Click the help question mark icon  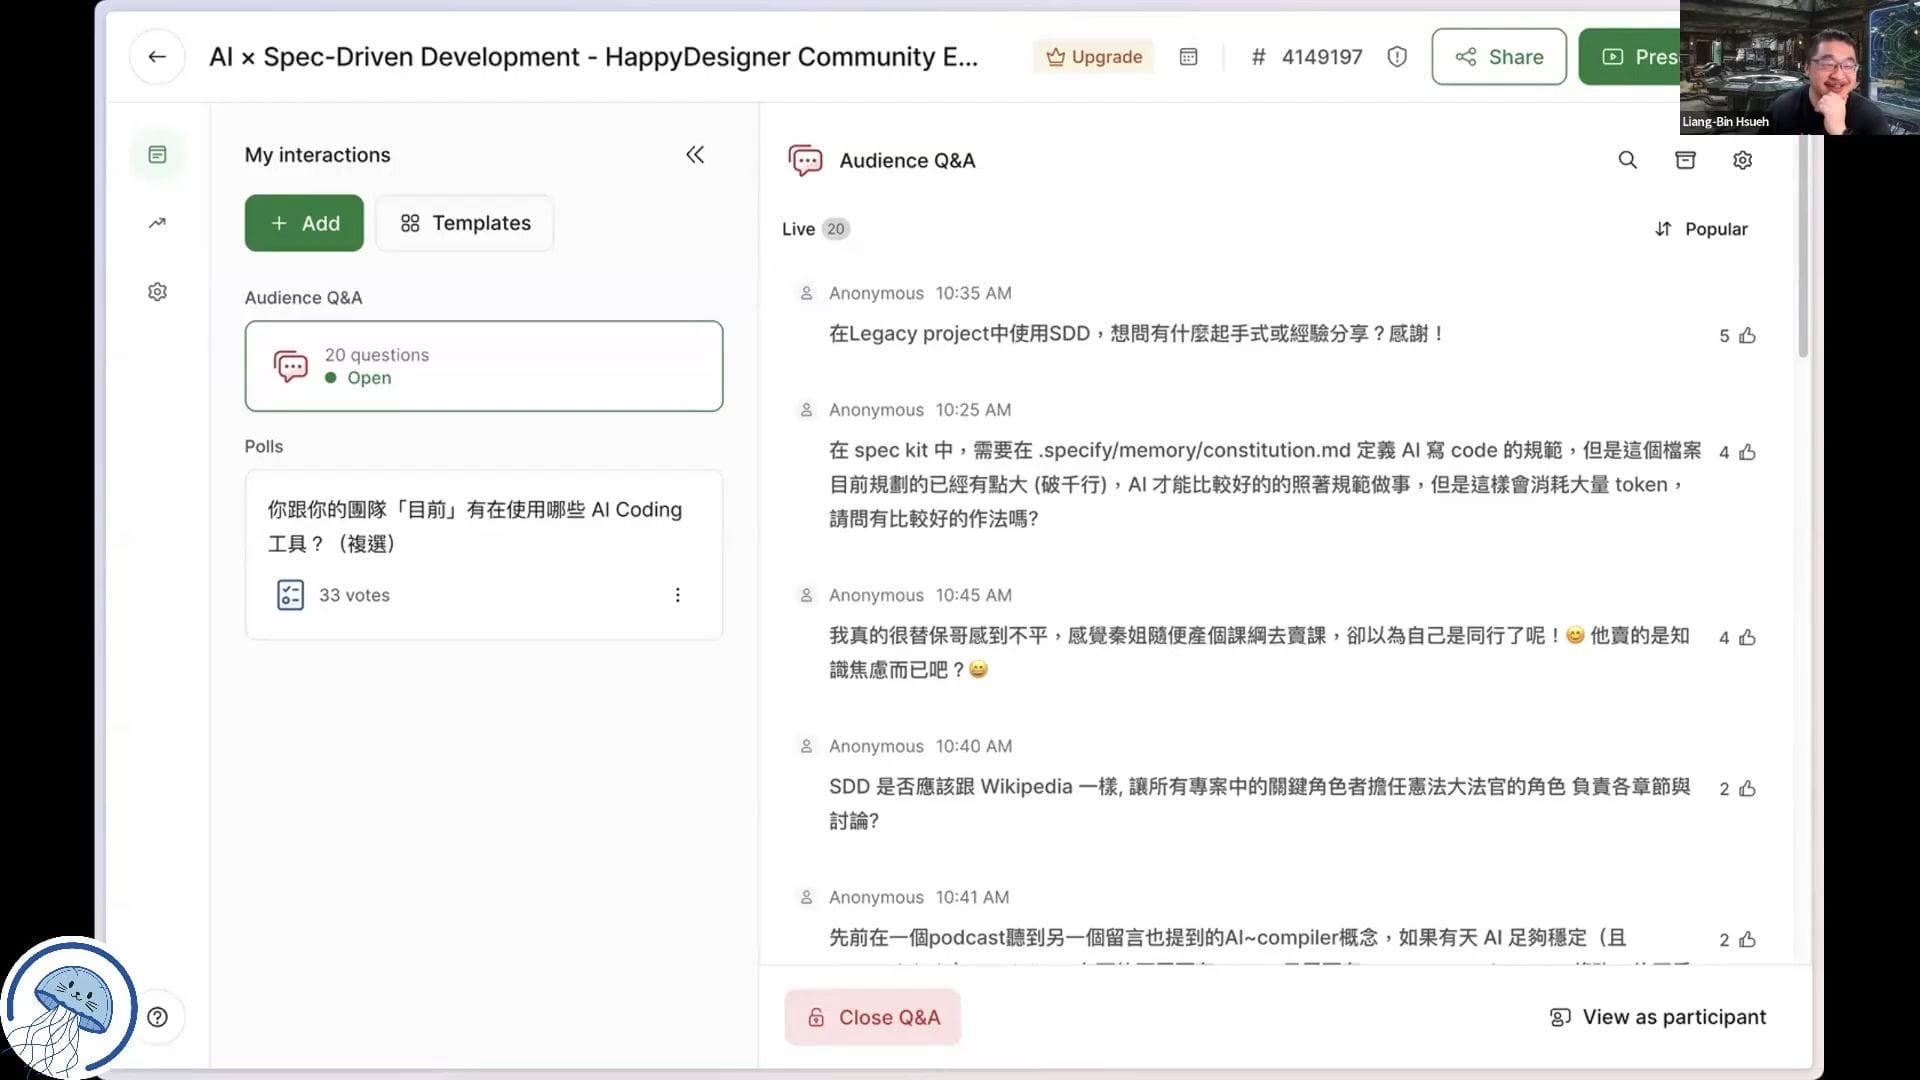(157, 1017)
